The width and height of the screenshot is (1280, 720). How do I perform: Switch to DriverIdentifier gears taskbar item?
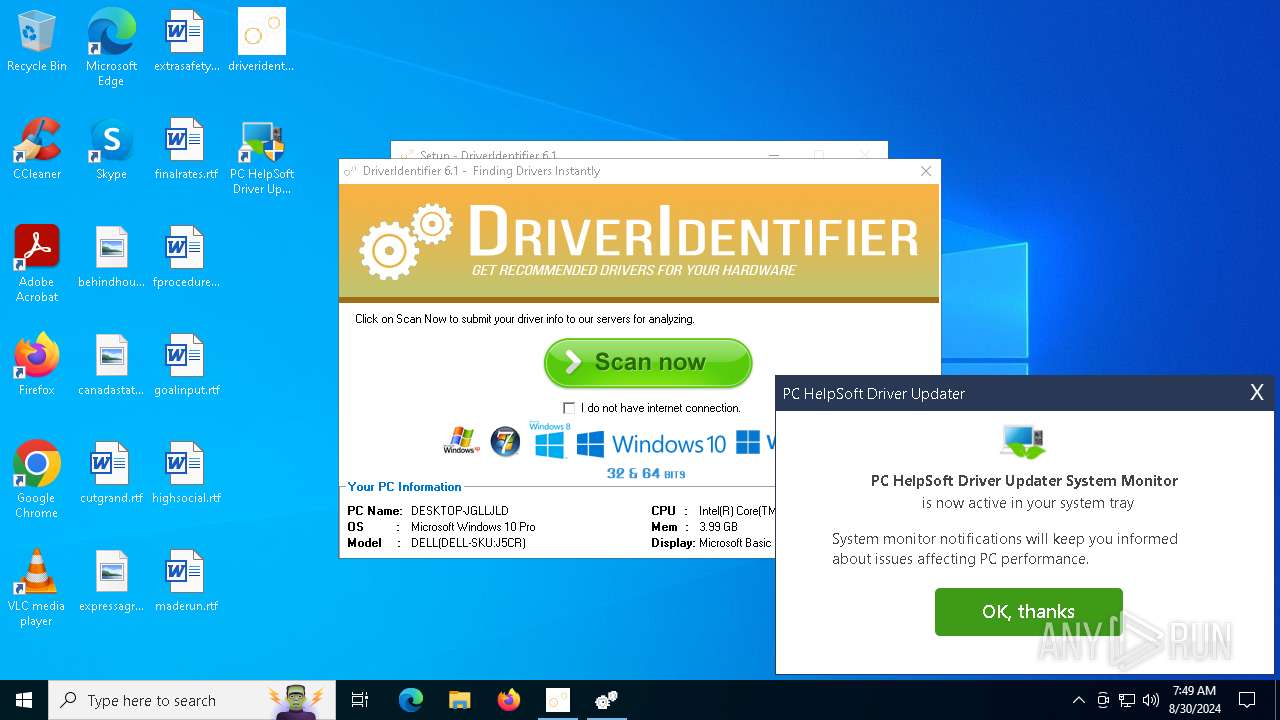tap(606, 700)
